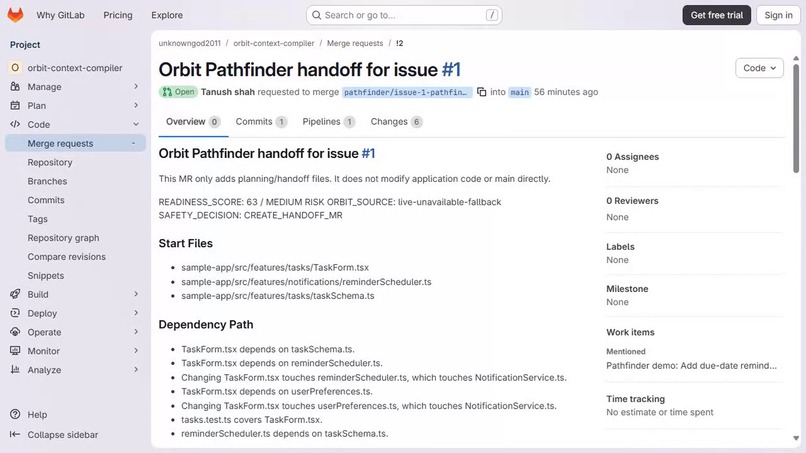
Task: Click the Build rocket icon
Action: 15,294
